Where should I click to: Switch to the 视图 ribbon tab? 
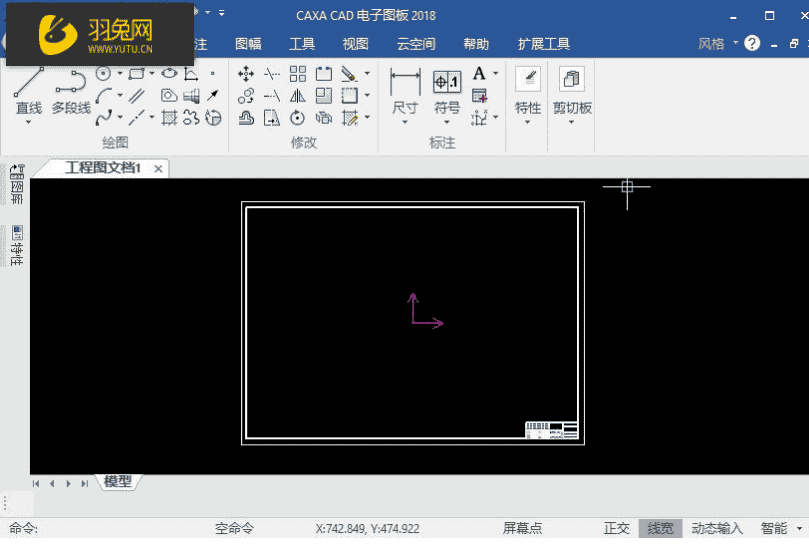click(355, 44)
